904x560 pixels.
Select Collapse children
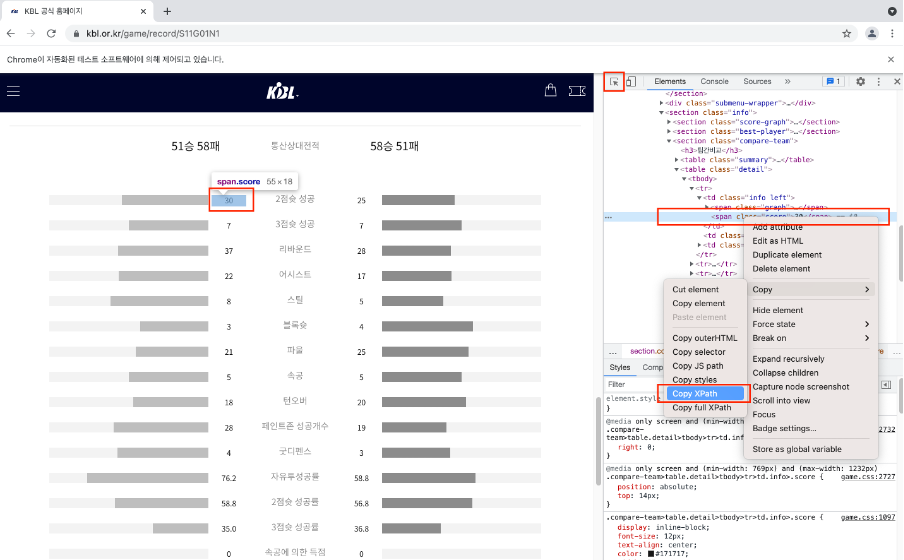(785, 373)
